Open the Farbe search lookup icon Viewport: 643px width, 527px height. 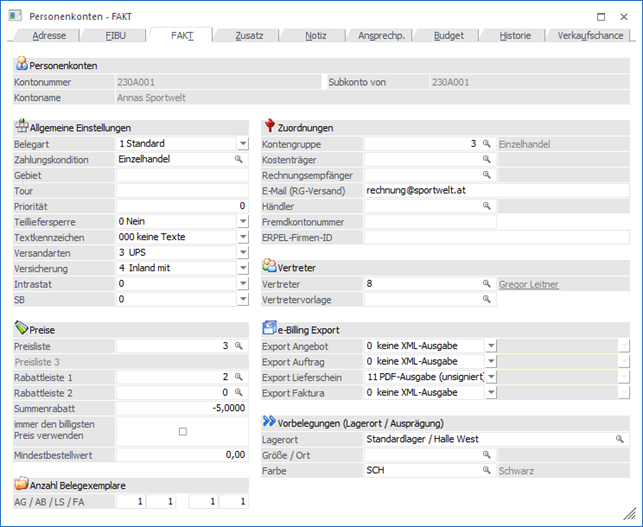point(487,469)
